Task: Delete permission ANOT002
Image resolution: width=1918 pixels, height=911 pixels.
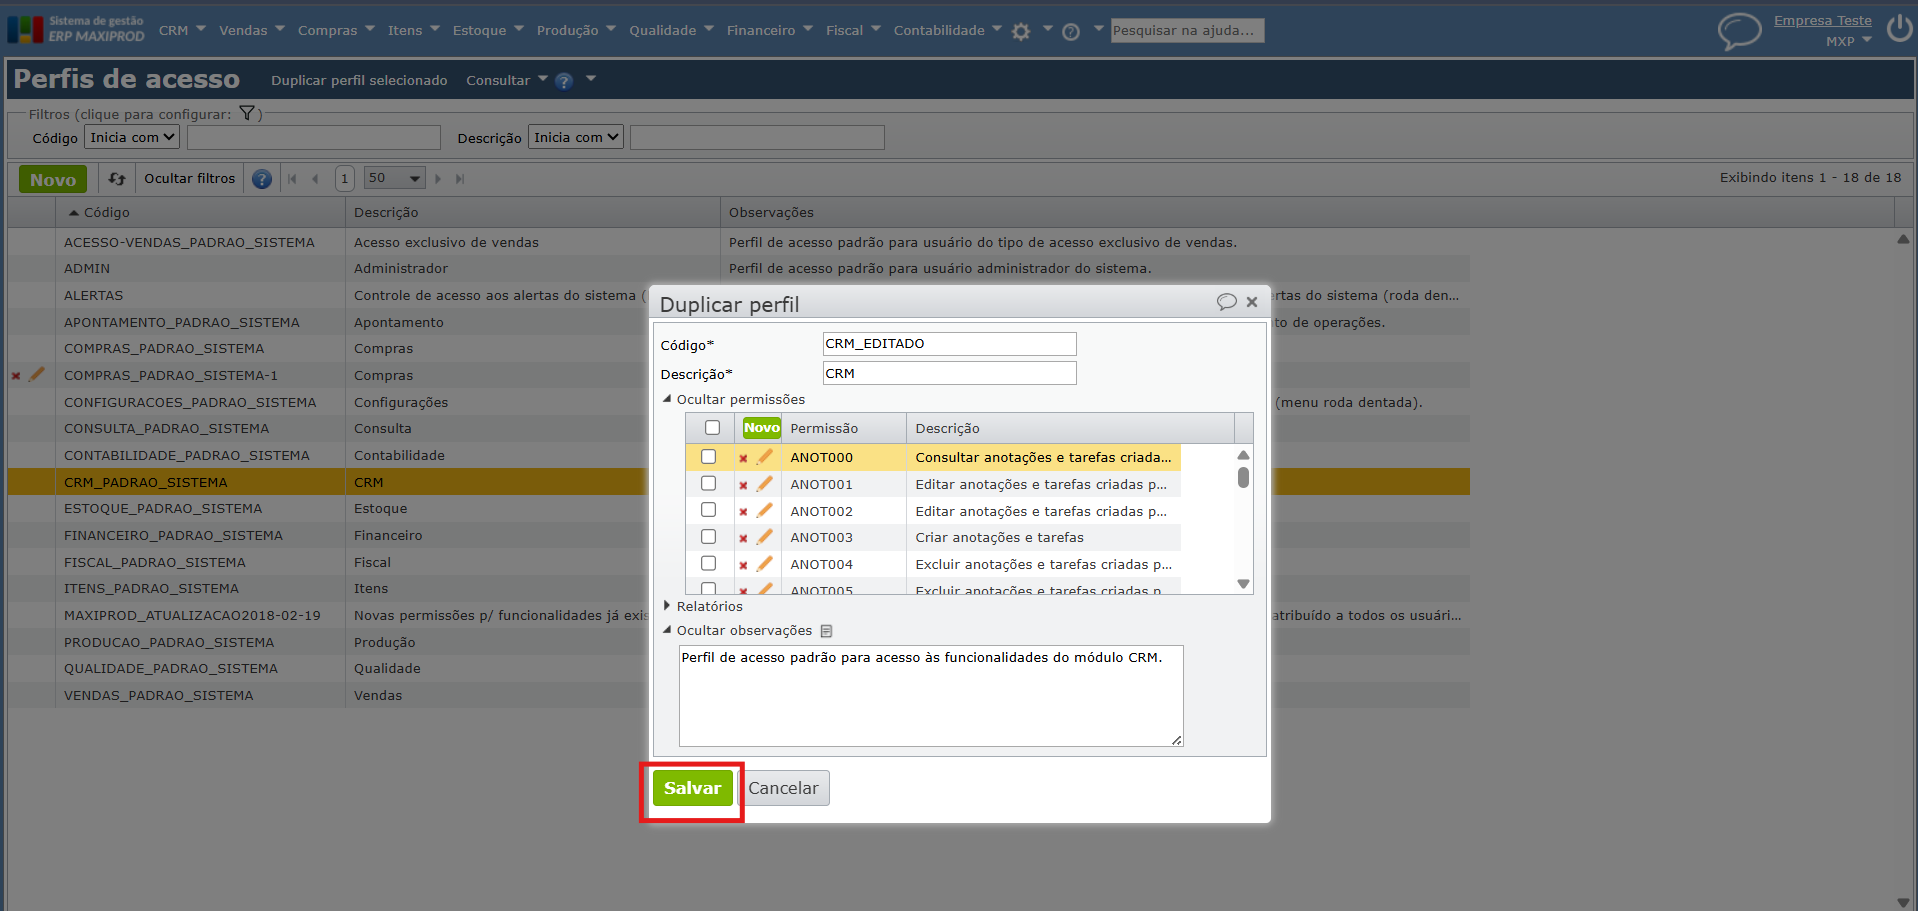Action: (x=743, y=512)
